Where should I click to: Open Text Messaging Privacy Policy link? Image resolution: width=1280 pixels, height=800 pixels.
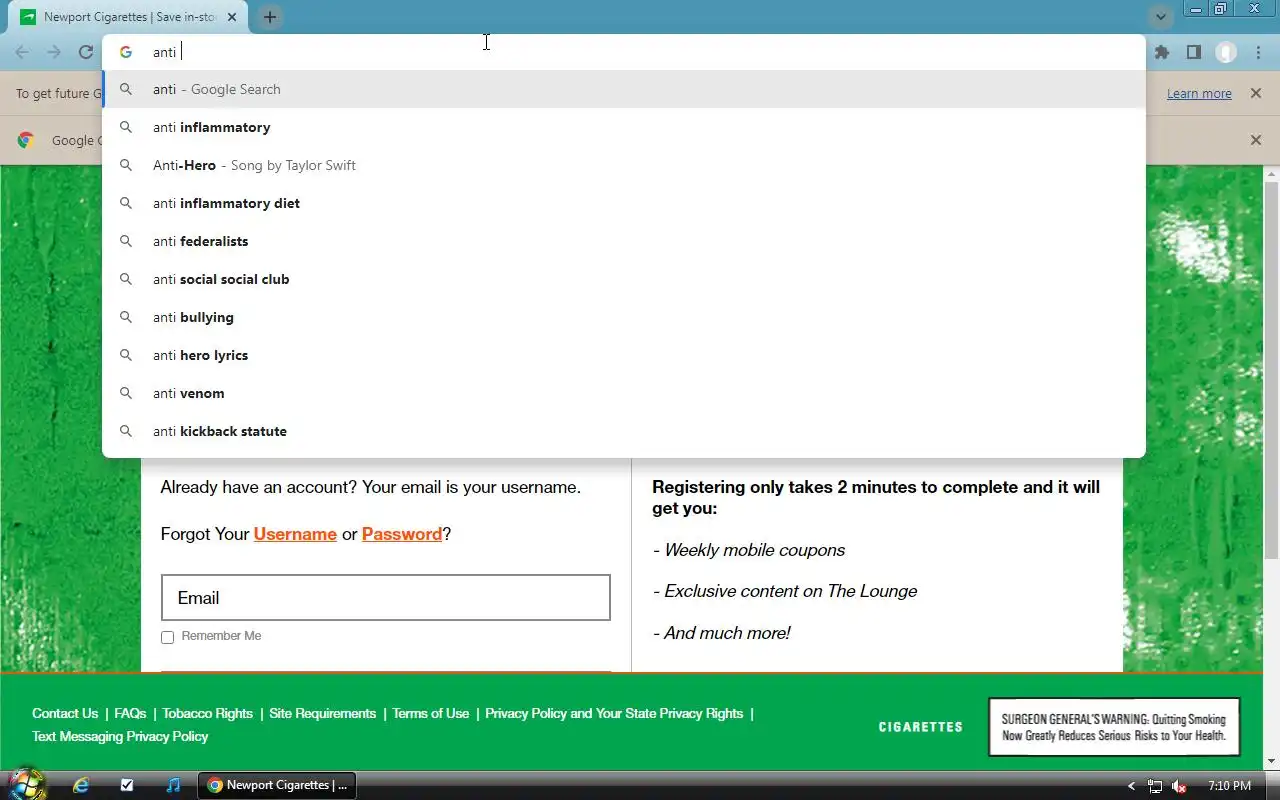tap(120, 736)
